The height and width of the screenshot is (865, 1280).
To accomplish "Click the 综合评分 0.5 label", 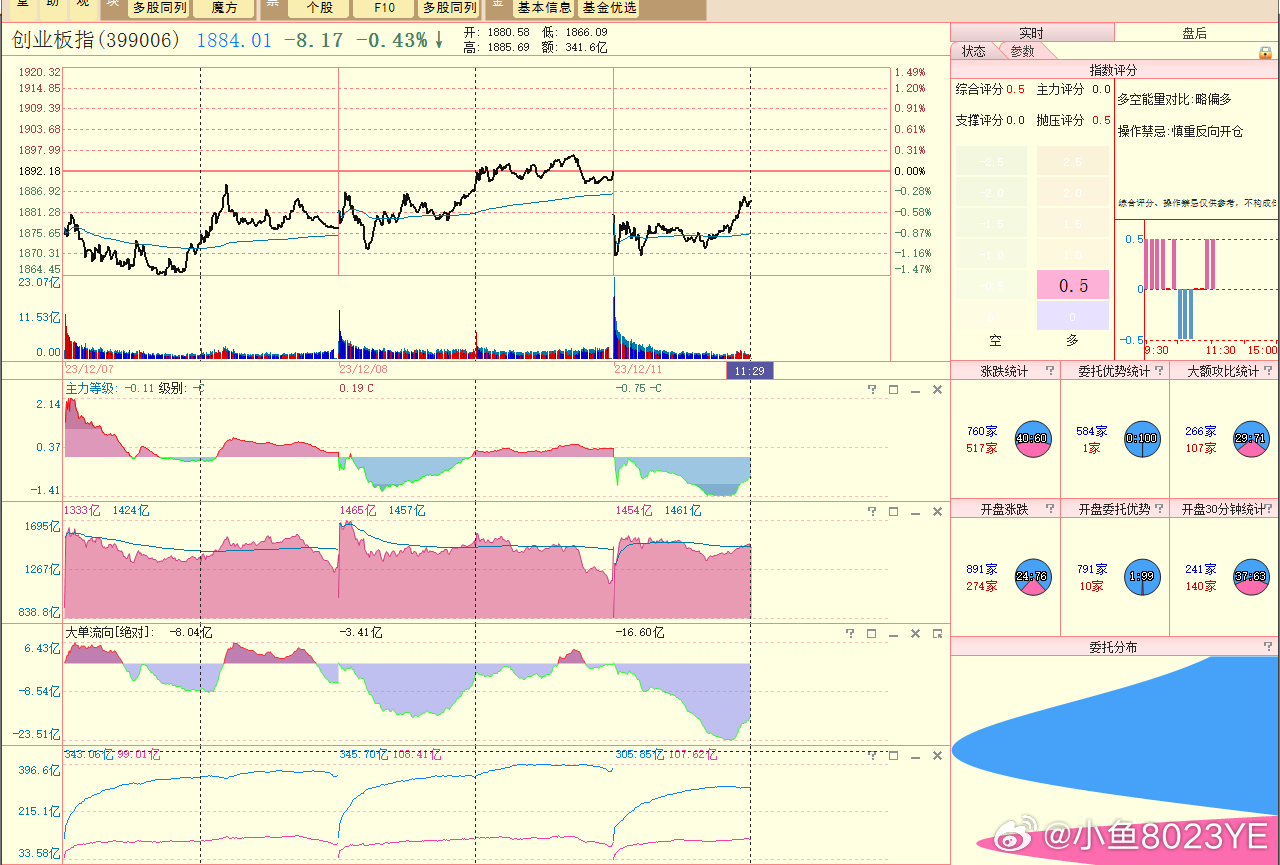I will pos(990,89).
